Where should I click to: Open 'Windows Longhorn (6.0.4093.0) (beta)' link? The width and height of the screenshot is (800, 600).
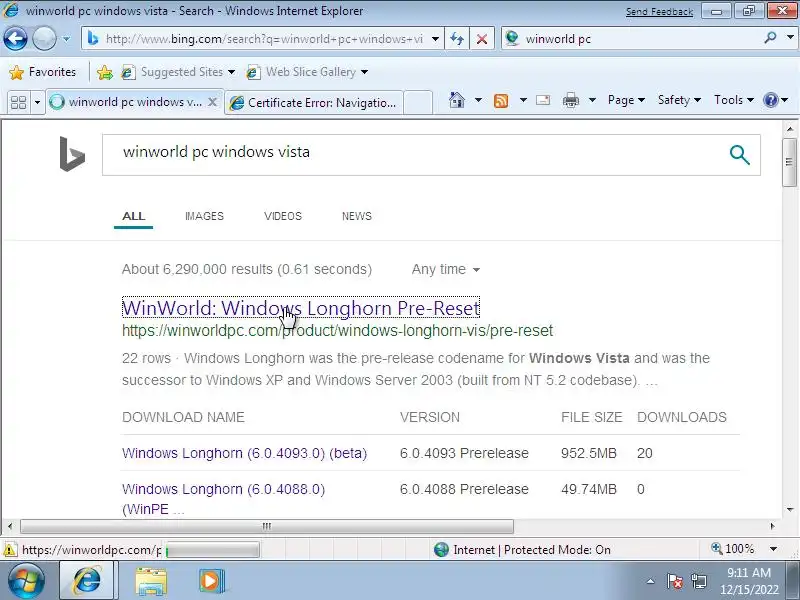click(x=244, y=453)
